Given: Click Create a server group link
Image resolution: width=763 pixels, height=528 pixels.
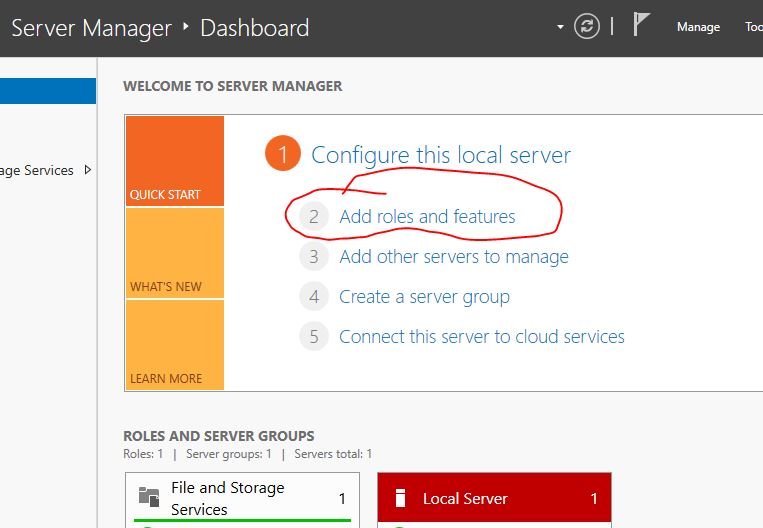Looking at the screenshot, I should coord(424,297).
